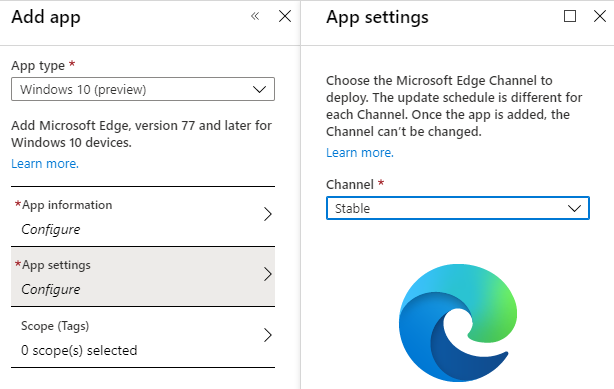Click the '0 scope(s) selected' text
This screenshot has width=614, height=389.
[79, 350]
